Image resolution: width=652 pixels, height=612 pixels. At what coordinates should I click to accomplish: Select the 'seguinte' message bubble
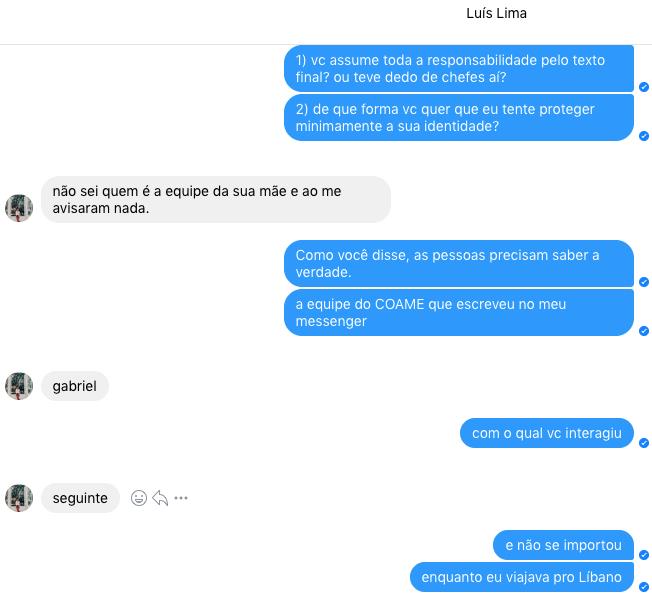coord(80,498)
